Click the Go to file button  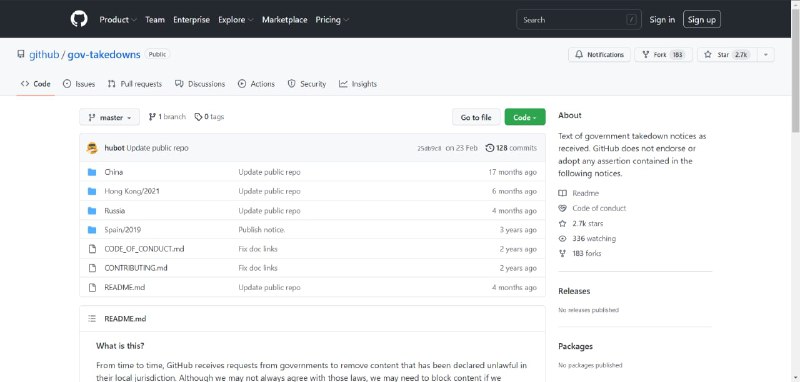coord(476,117)
